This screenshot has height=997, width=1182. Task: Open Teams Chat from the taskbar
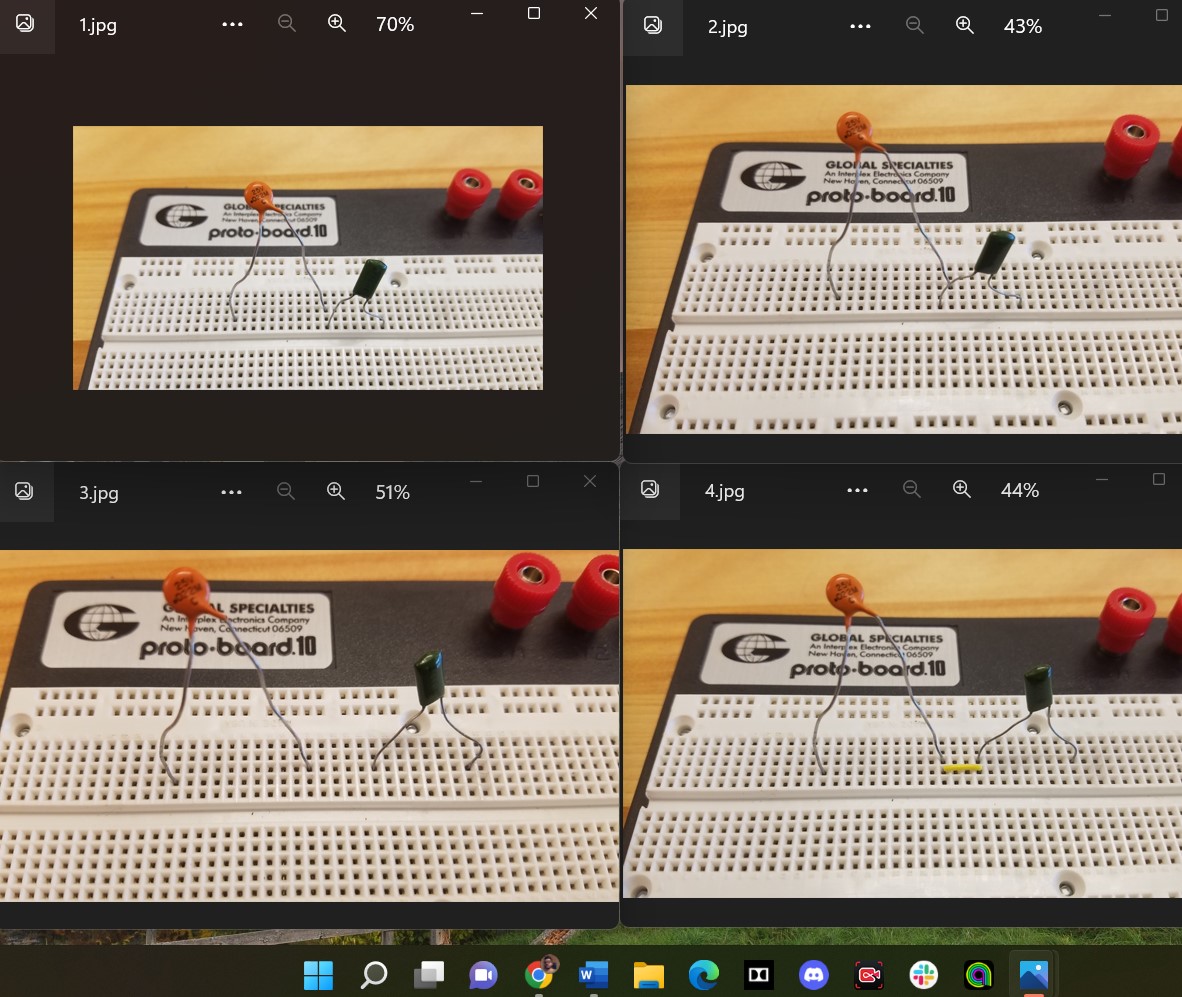click(x=483, y=975)
